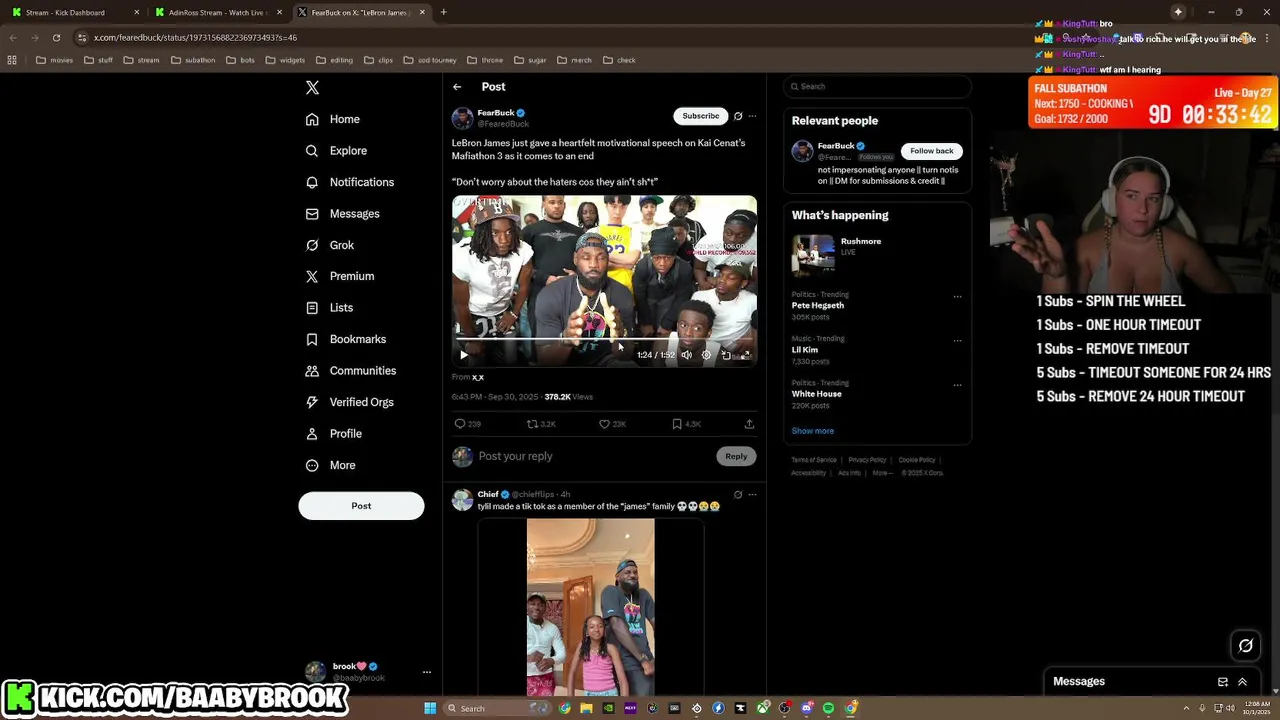
Task: Open Premium in the X sidebar
Action: (340, 276)
